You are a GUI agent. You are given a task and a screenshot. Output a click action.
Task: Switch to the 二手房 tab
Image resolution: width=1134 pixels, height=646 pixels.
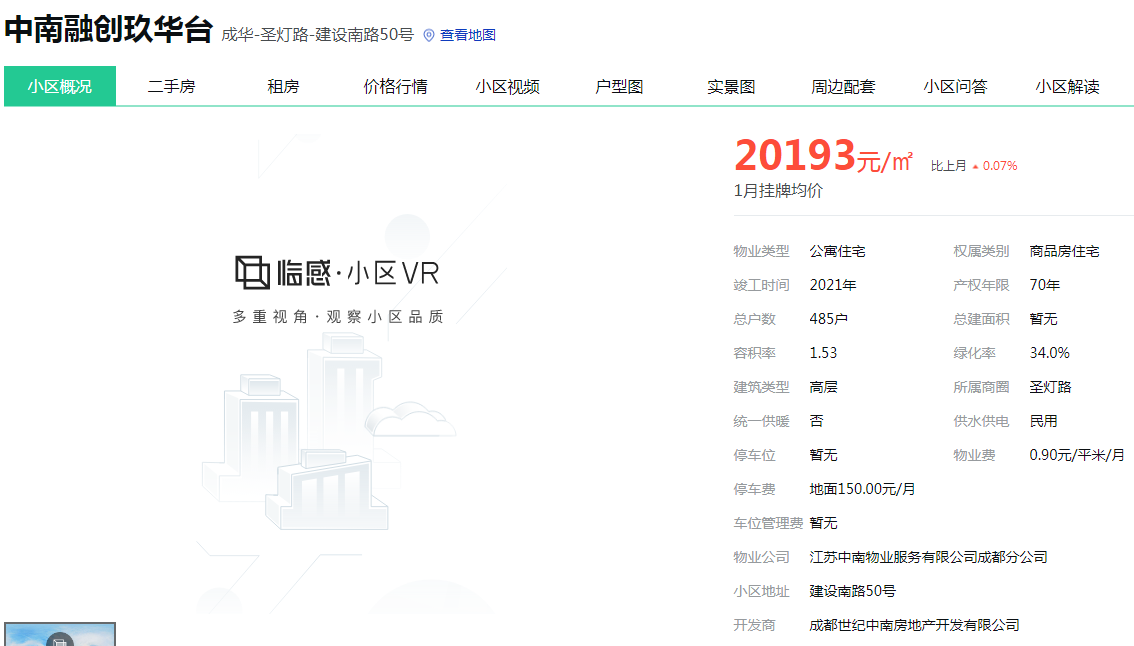pos(171,86)
